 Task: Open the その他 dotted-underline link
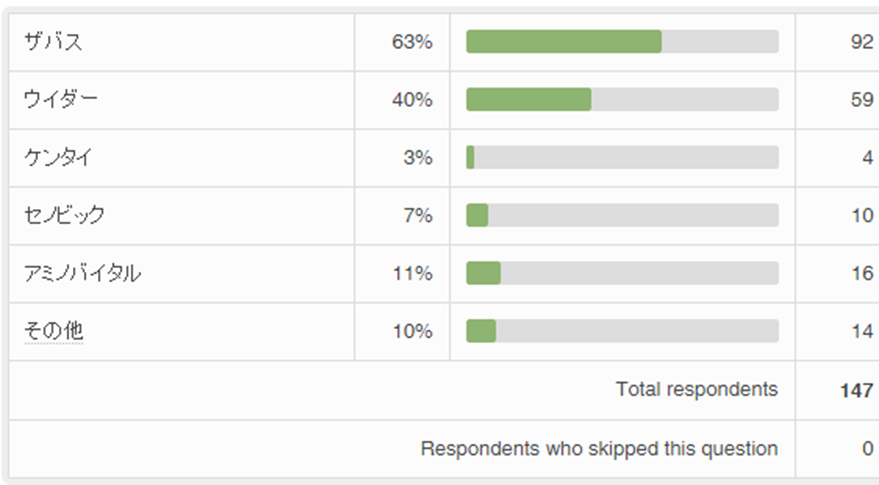click(x=54, y=331)
